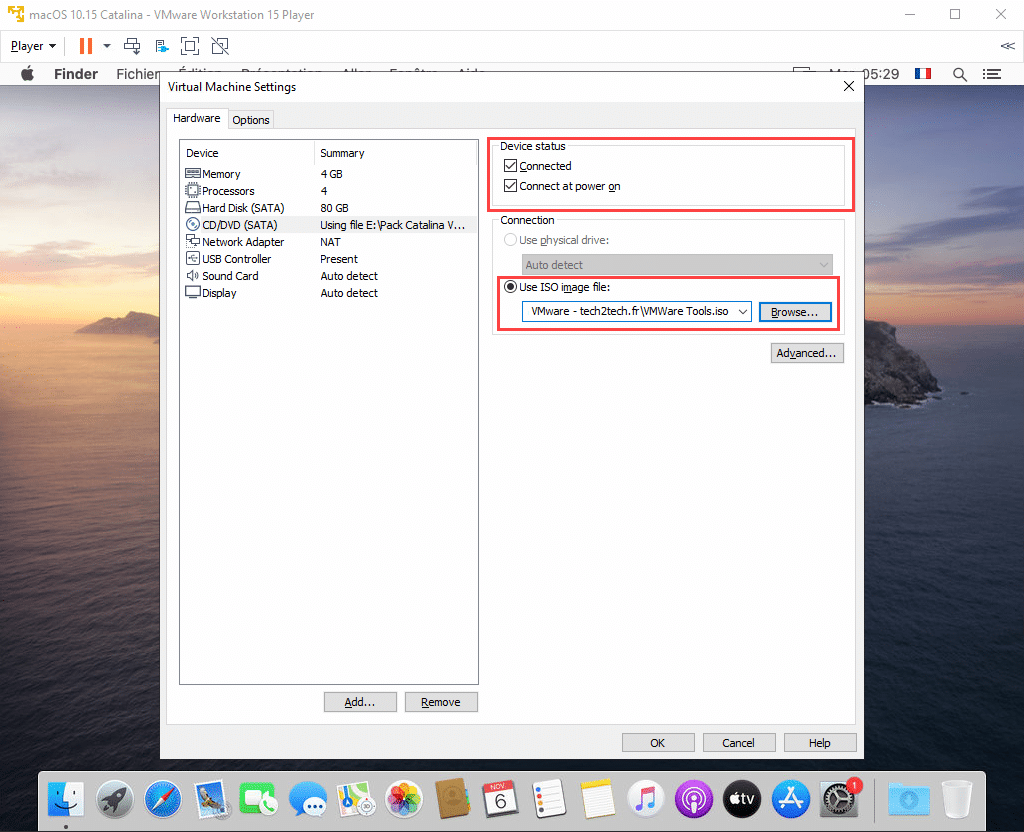Select the Use ISO image file radio button
This screenshot has width=1024, height=832.
tap(510, 287)
